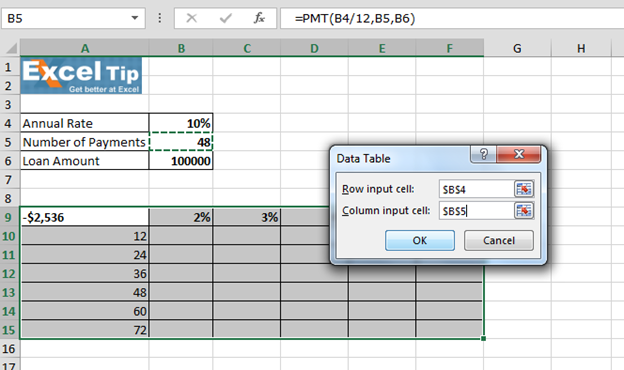Image resolution: width=624 pixels, height=370 pixels.
Task: Click the Select All corner triangle
Action: tap(11, 48)
